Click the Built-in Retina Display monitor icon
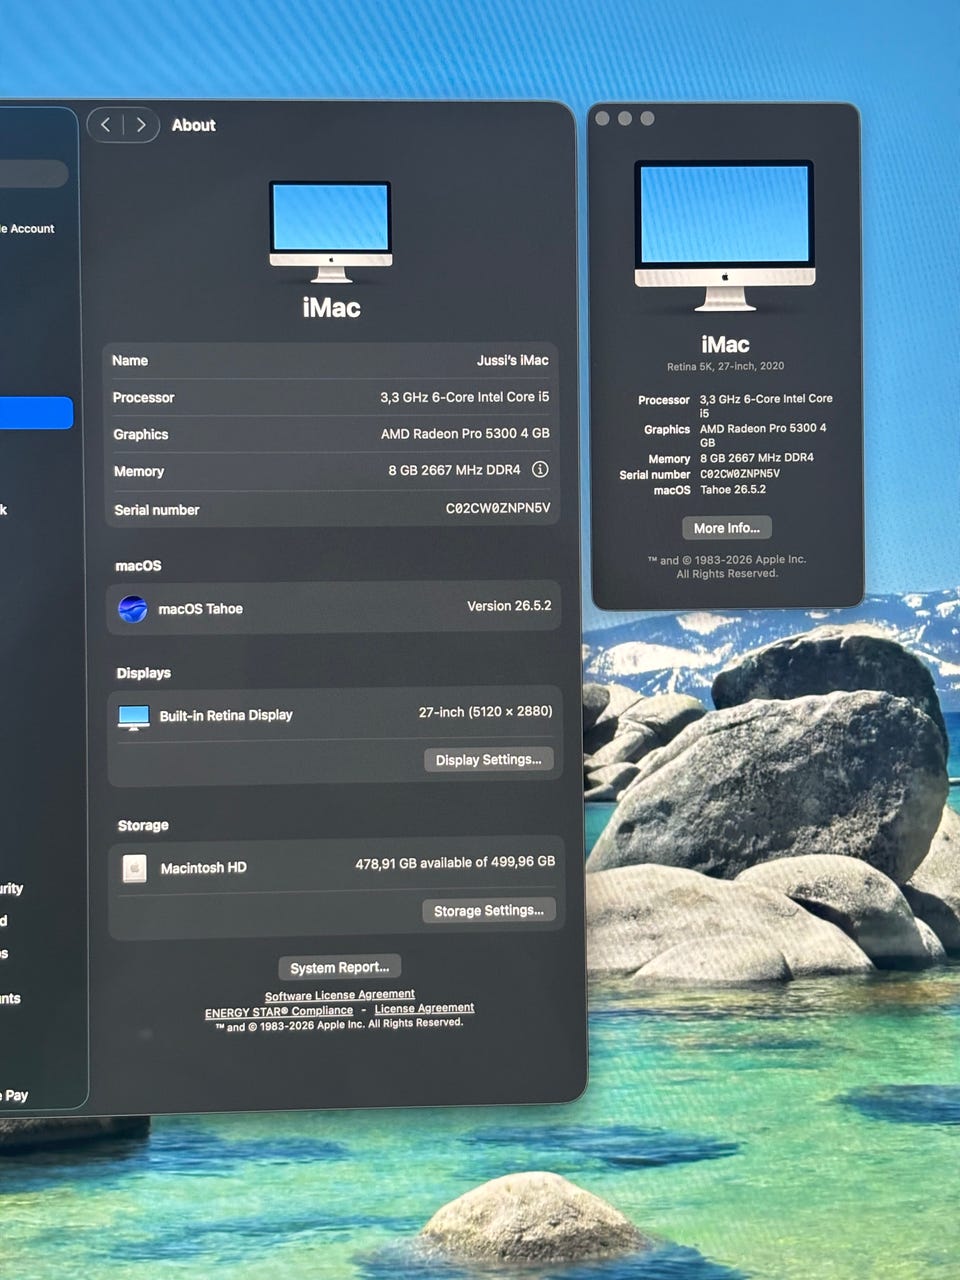960x1280 pixels. [x=134, y=717]
